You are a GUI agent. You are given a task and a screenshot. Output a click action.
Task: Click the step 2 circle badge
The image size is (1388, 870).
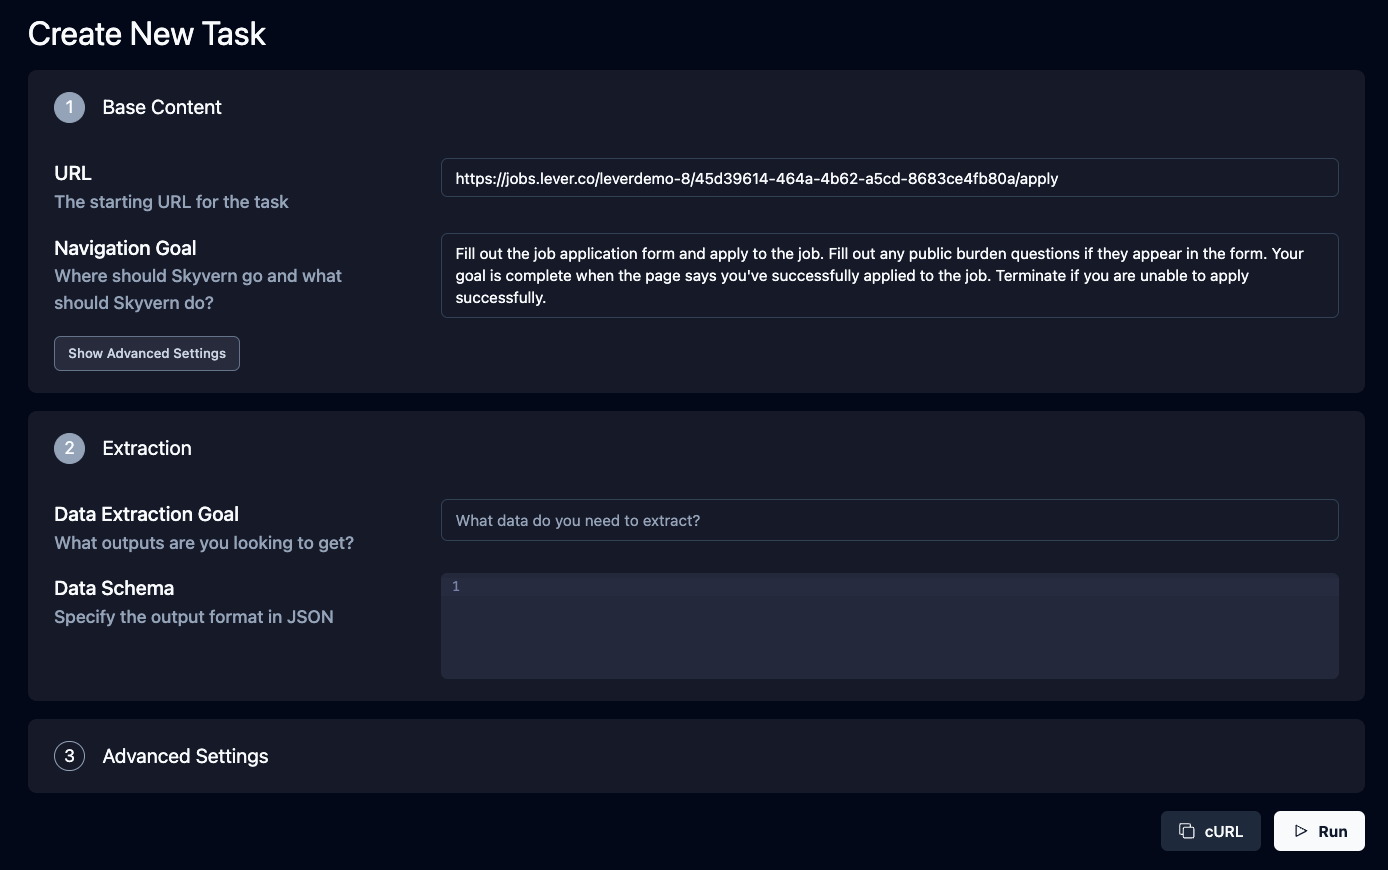pos(69,448)
